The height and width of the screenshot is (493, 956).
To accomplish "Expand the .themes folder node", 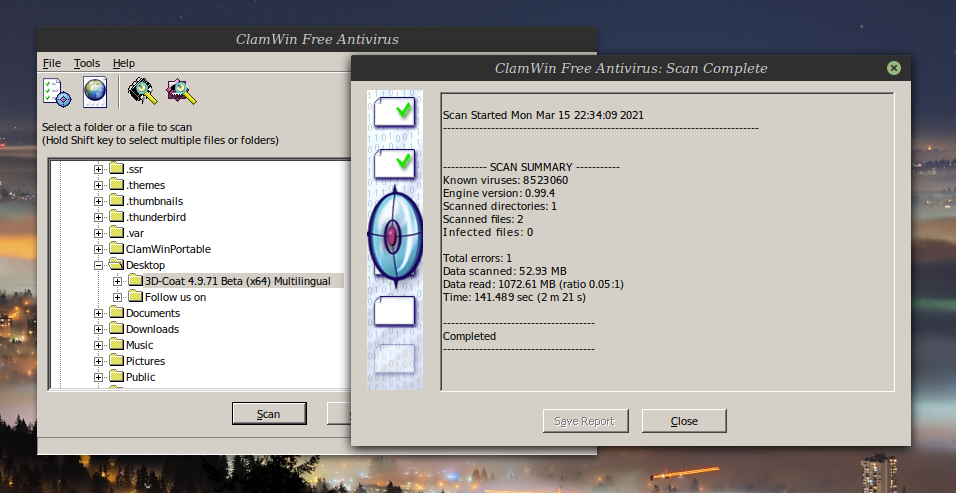I will tap(98, 185).
